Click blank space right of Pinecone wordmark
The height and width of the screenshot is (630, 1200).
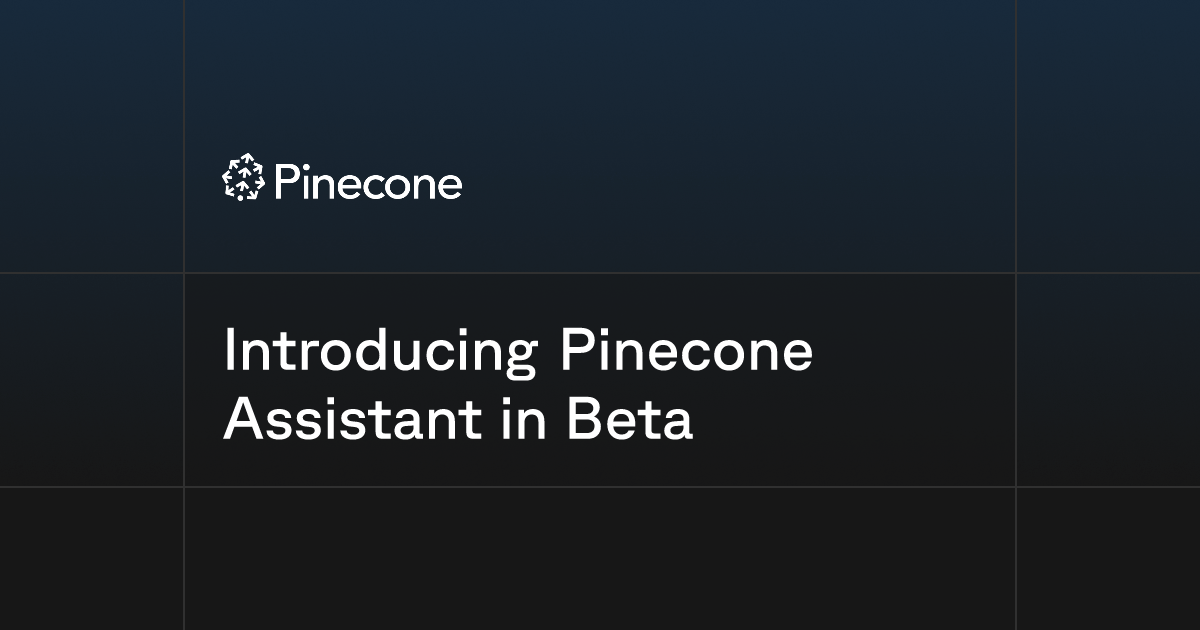point(740,182)
